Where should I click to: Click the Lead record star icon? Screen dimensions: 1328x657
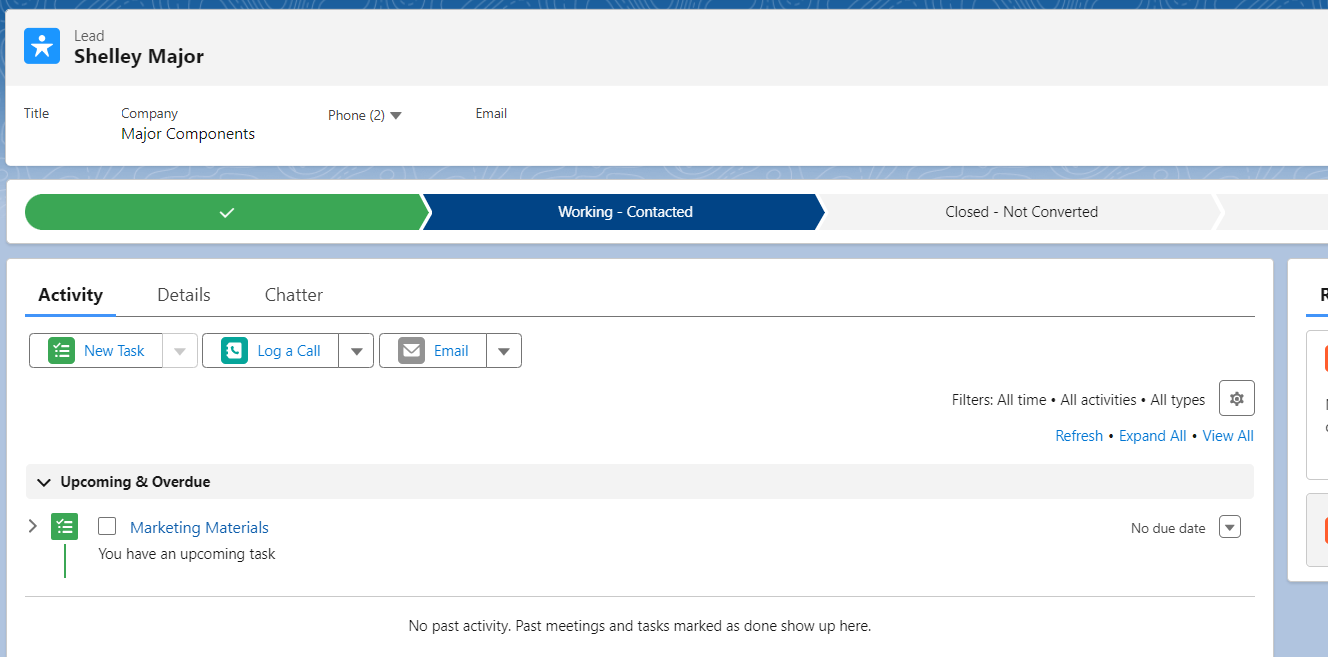pos(42,46)
